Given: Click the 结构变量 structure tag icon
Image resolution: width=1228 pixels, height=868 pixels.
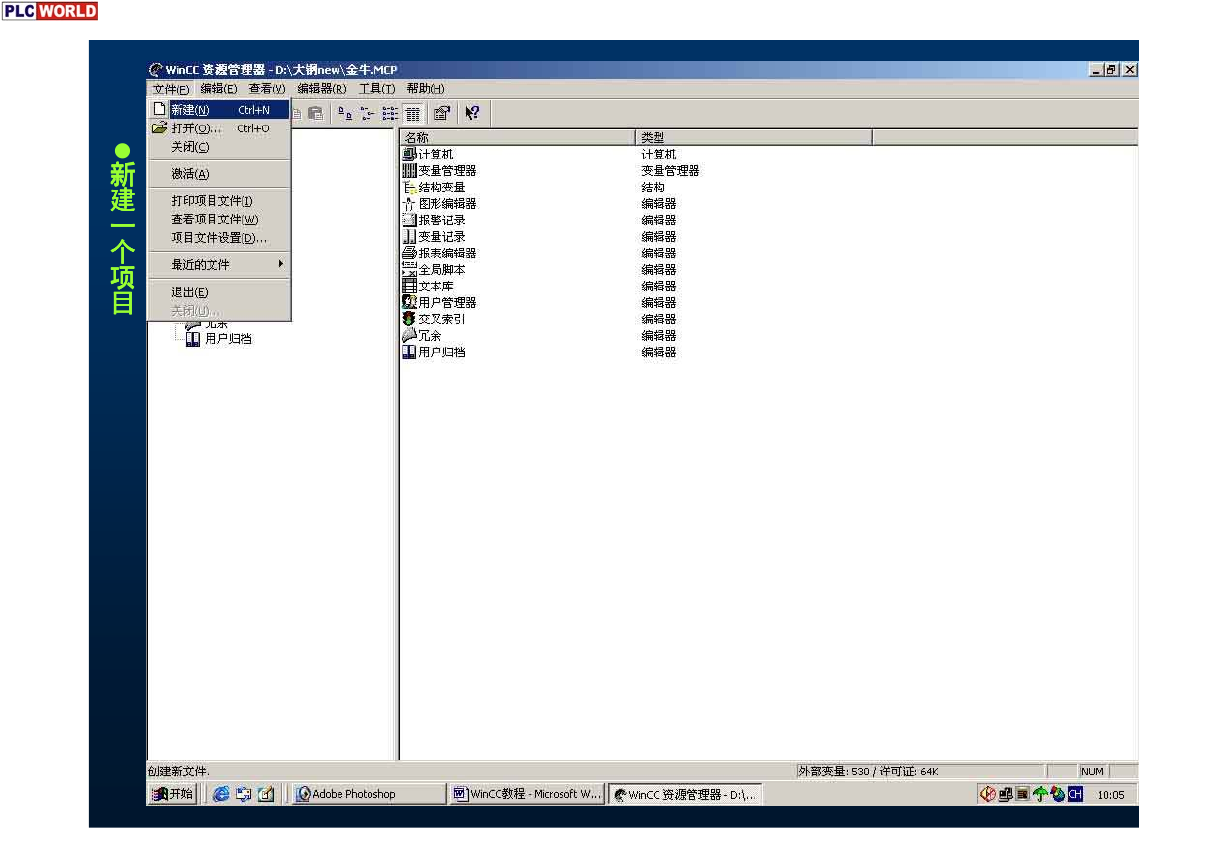Looking at the screenshot, I should pyautogui.click(x=409, y=187).
